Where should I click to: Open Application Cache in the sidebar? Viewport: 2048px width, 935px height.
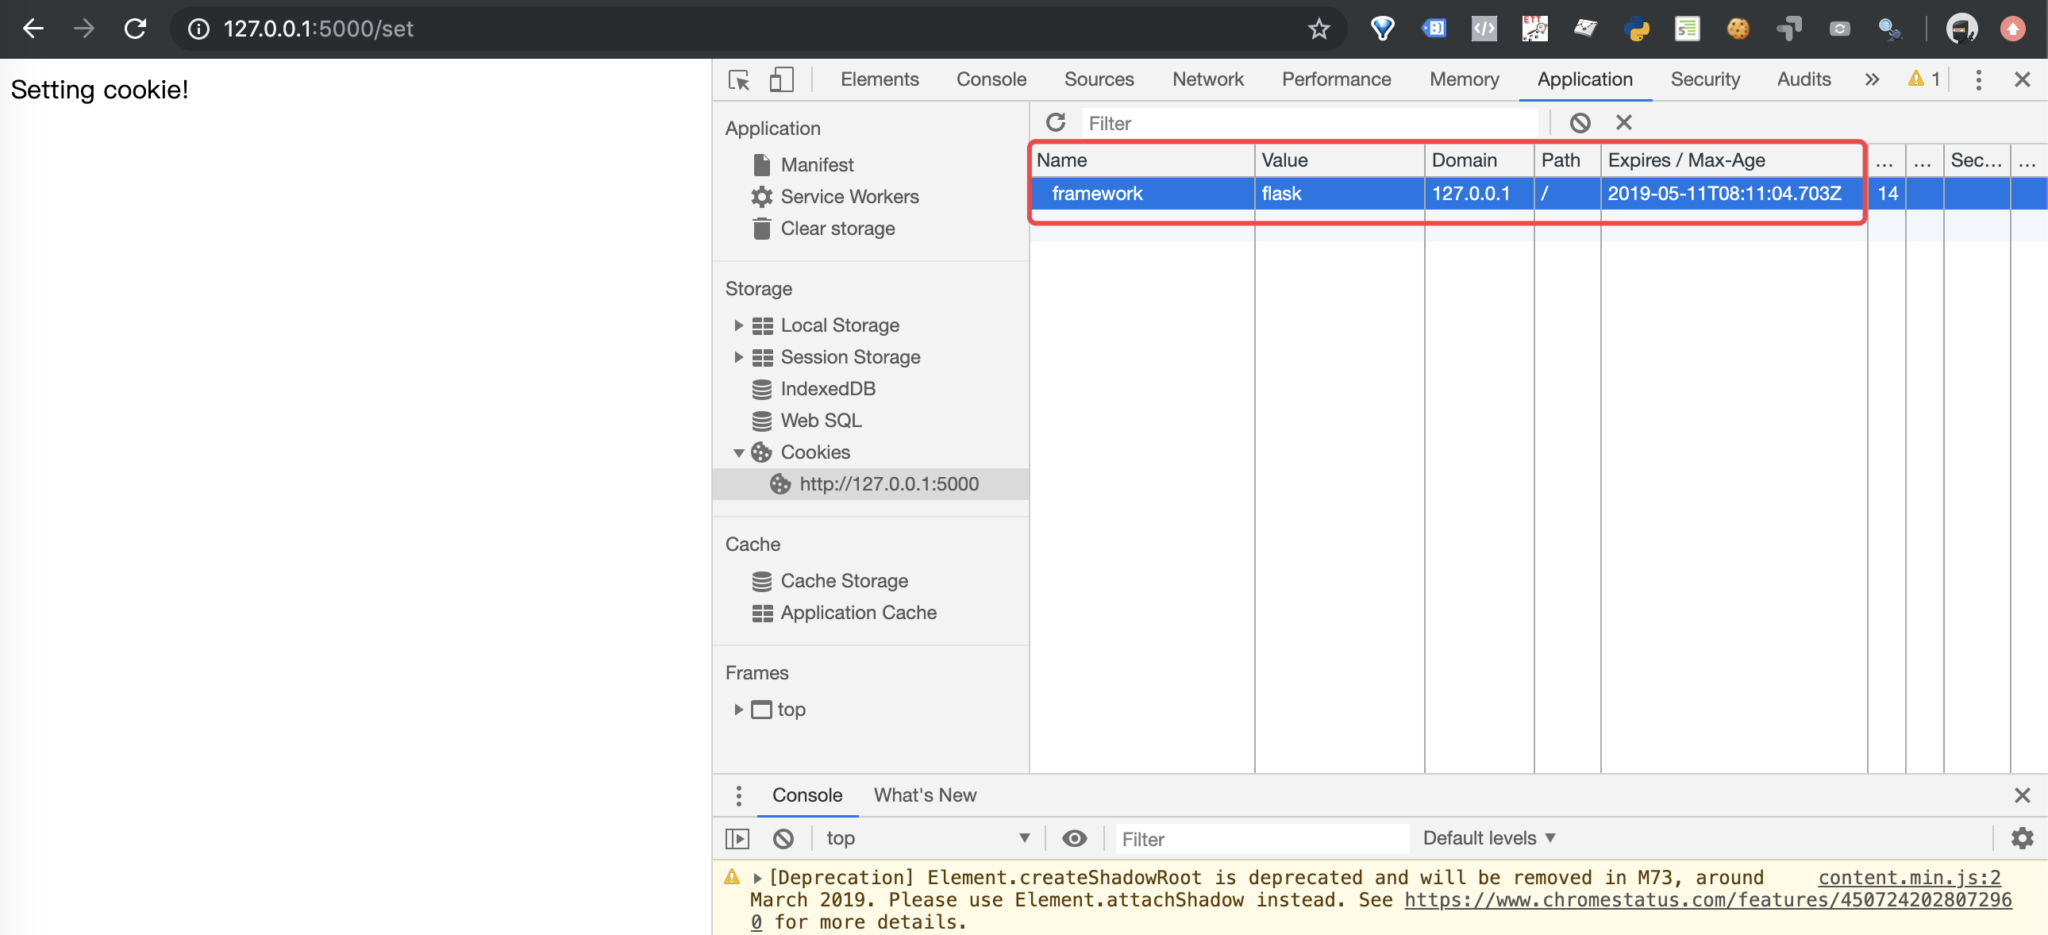tap(858, 613)
